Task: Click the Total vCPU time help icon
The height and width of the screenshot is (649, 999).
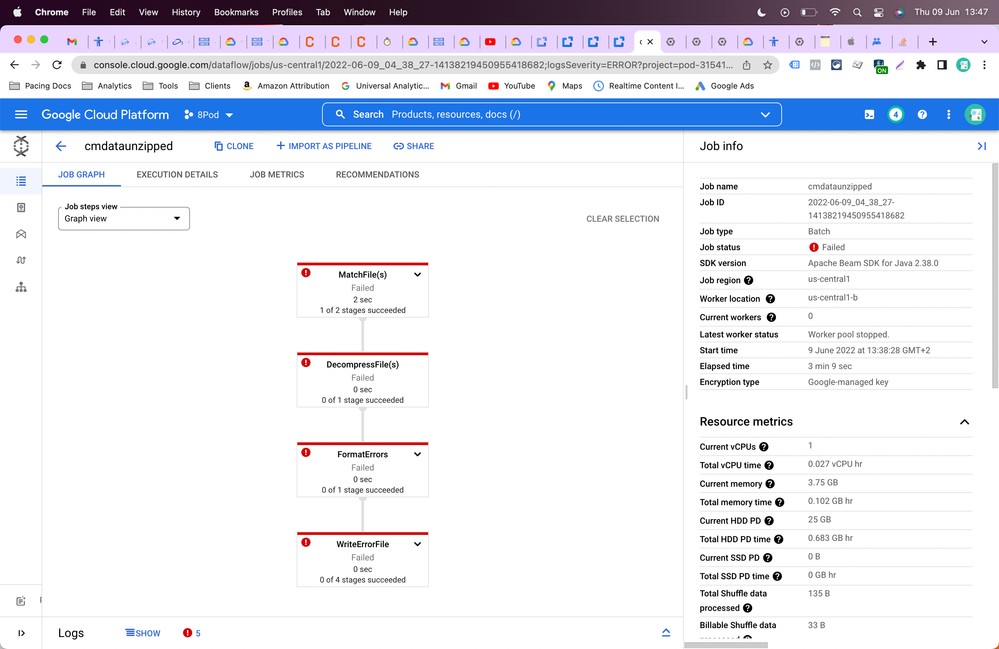Action: [x=769, y=466]
